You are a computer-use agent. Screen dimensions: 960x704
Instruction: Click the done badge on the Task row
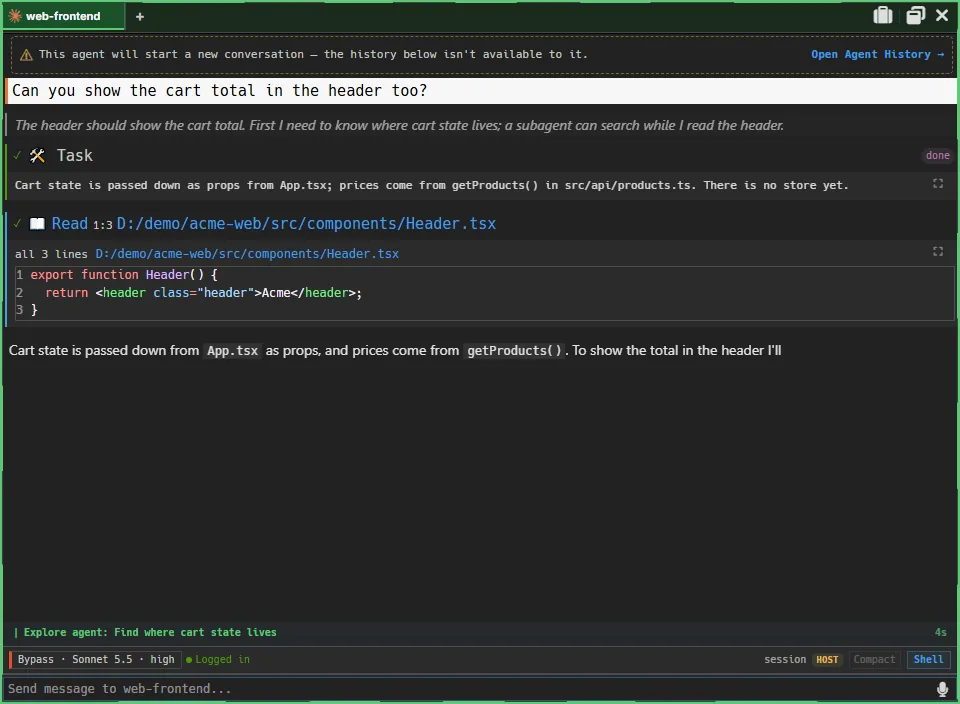[937, 155]
